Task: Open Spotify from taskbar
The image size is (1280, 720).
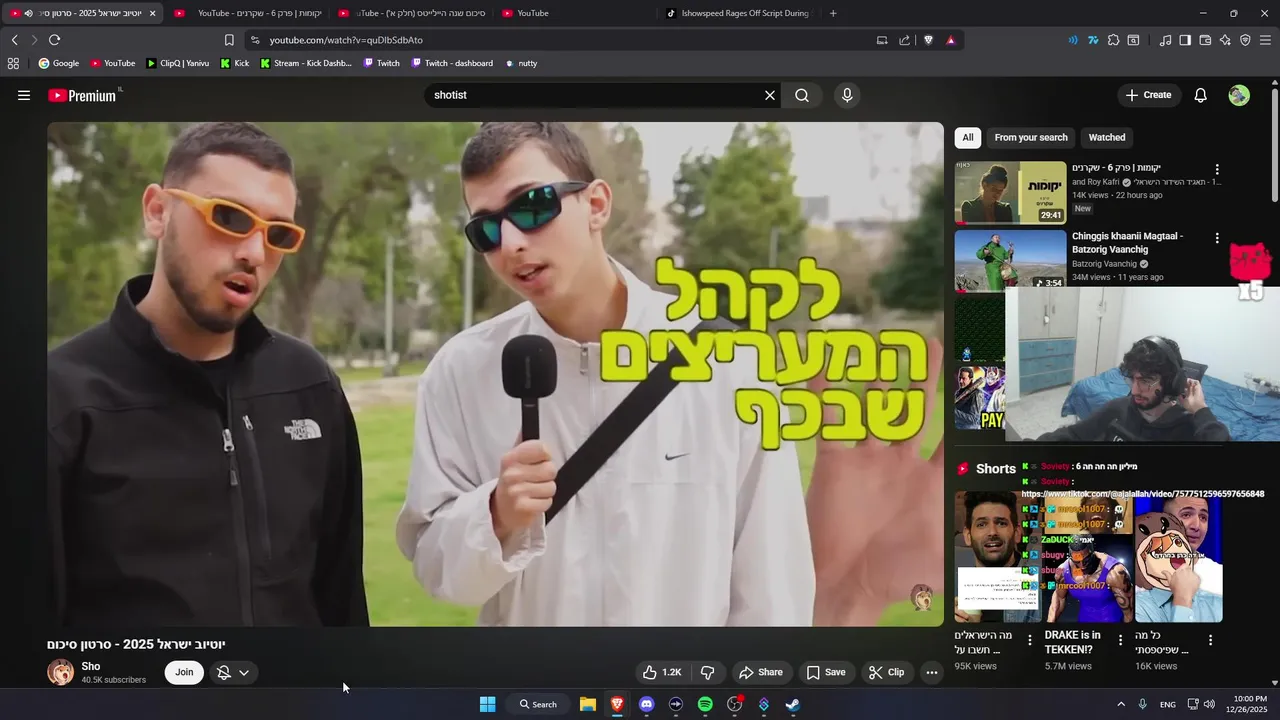Action: 705,704
